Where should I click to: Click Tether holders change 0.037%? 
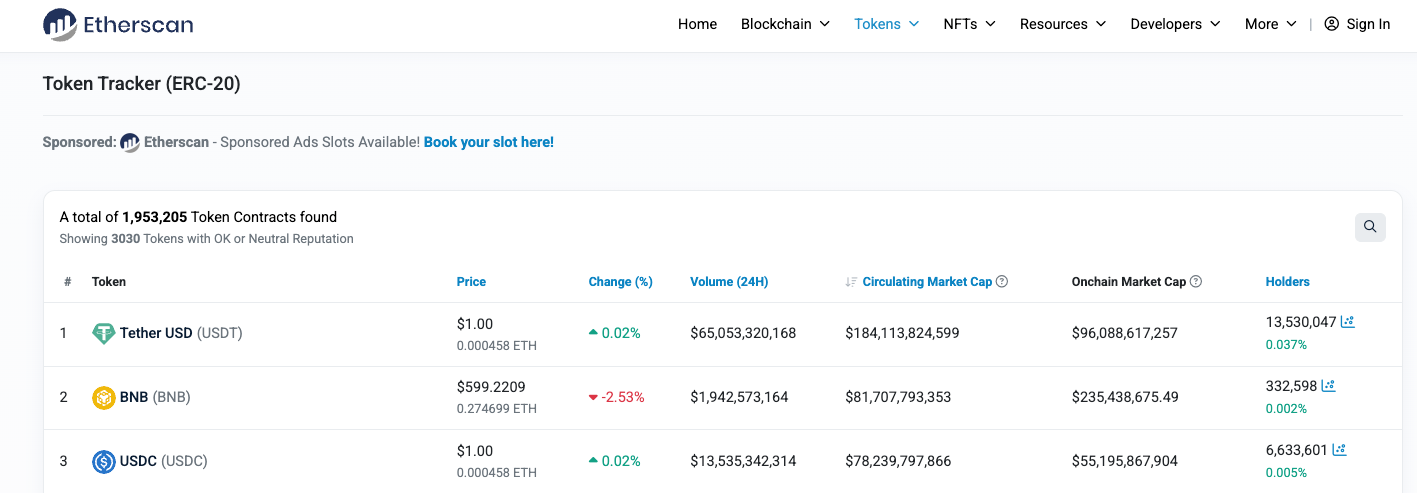coord(1286,345)
